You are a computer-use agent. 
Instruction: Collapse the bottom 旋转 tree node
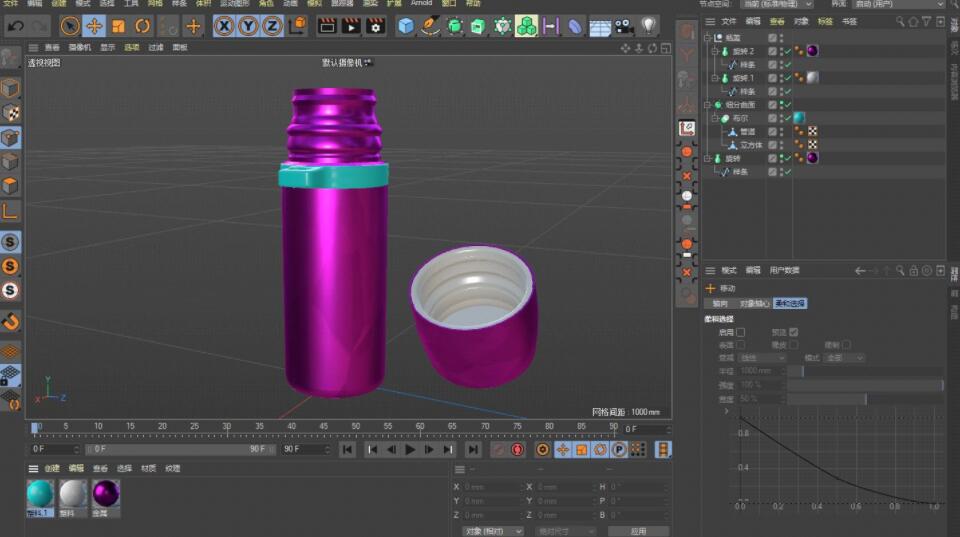(x=707, y=159)
